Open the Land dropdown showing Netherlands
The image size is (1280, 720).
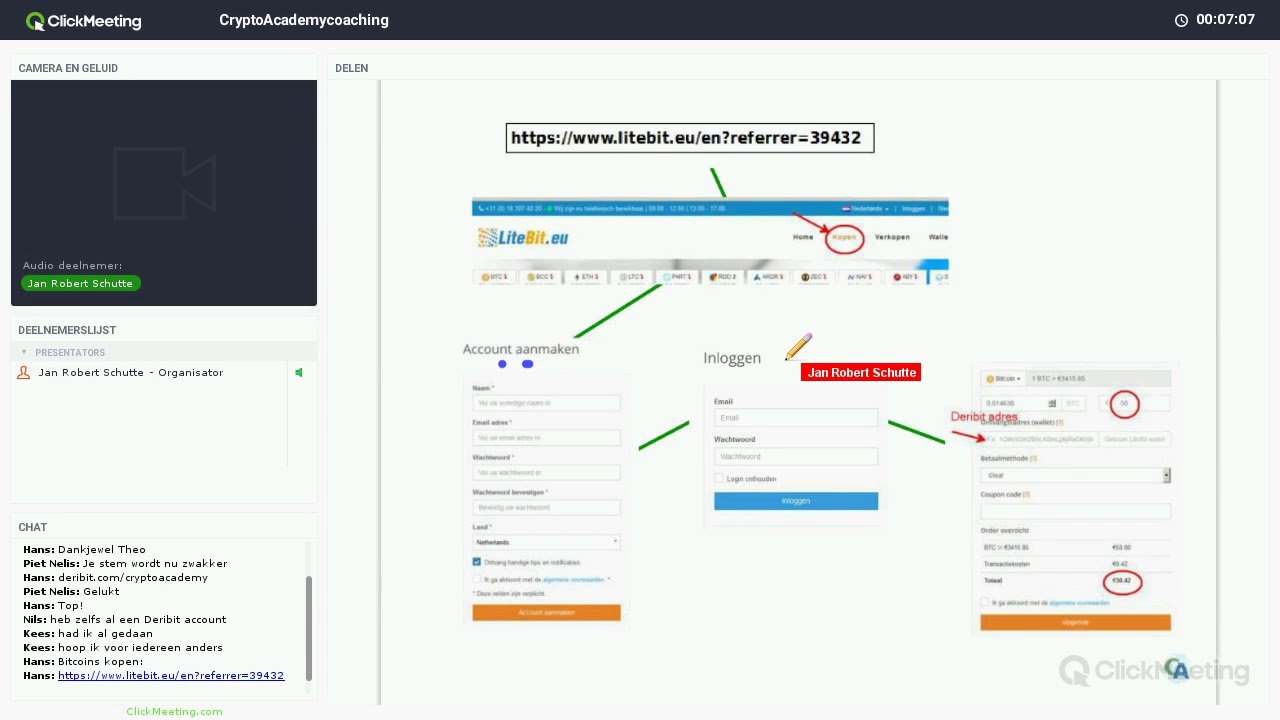547,542
